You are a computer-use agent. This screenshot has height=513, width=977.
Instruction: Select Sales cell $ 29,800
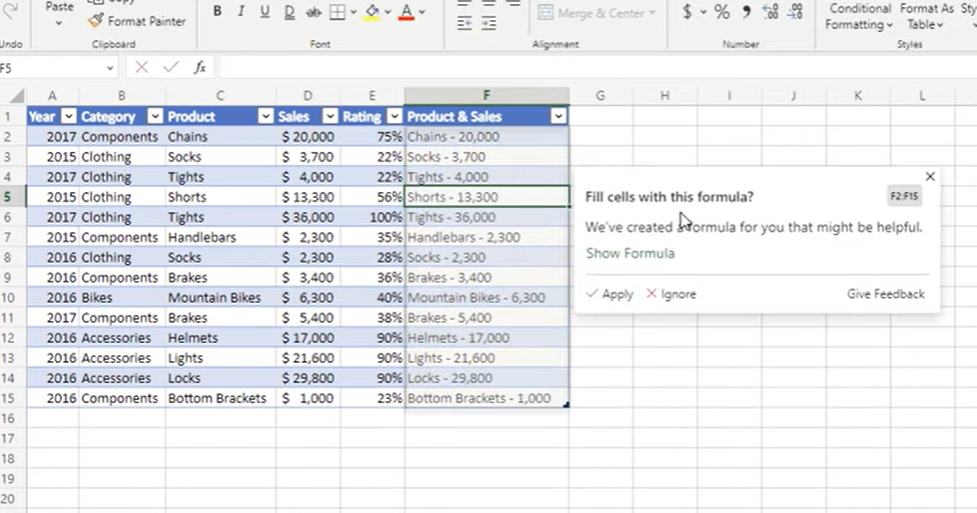(308, 378)
